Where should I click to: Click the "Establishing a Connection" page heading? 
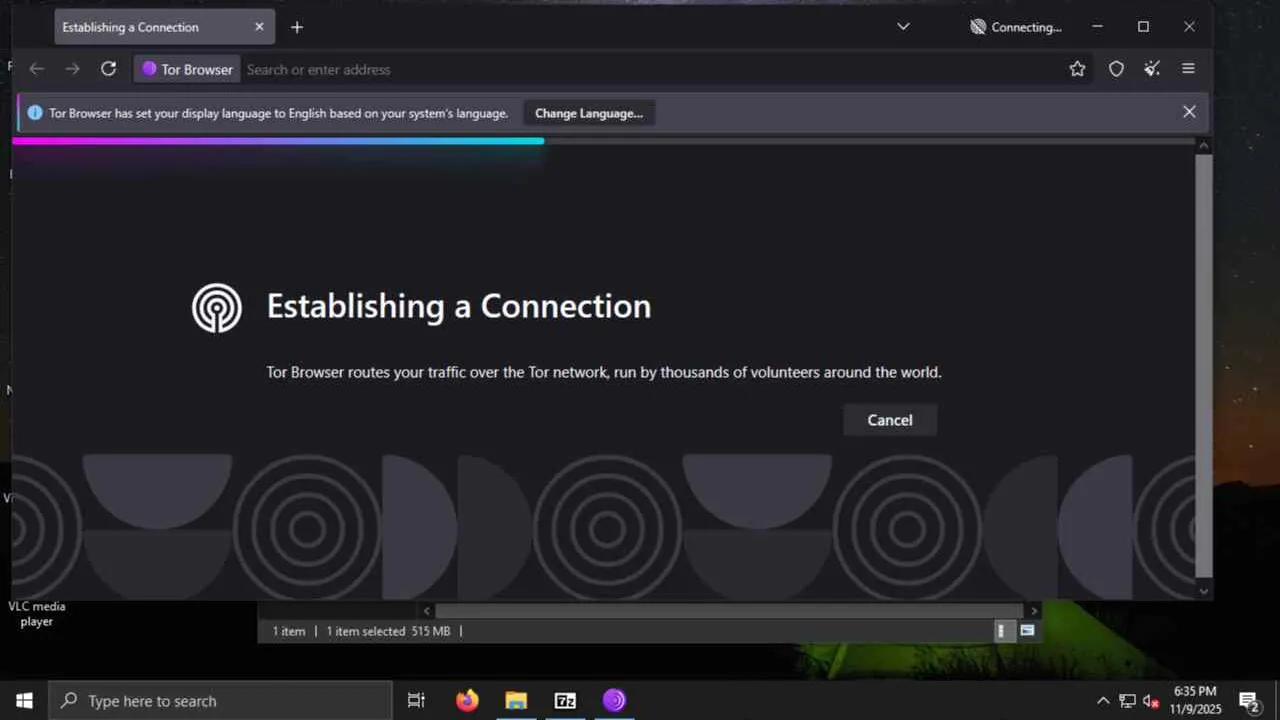pyautogui.click(x=459, y=306)
